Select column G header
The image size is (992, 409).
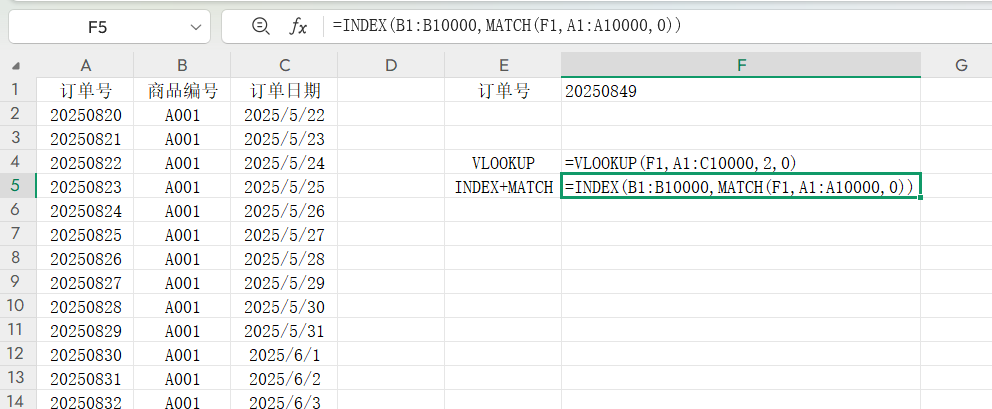(960, 66)
